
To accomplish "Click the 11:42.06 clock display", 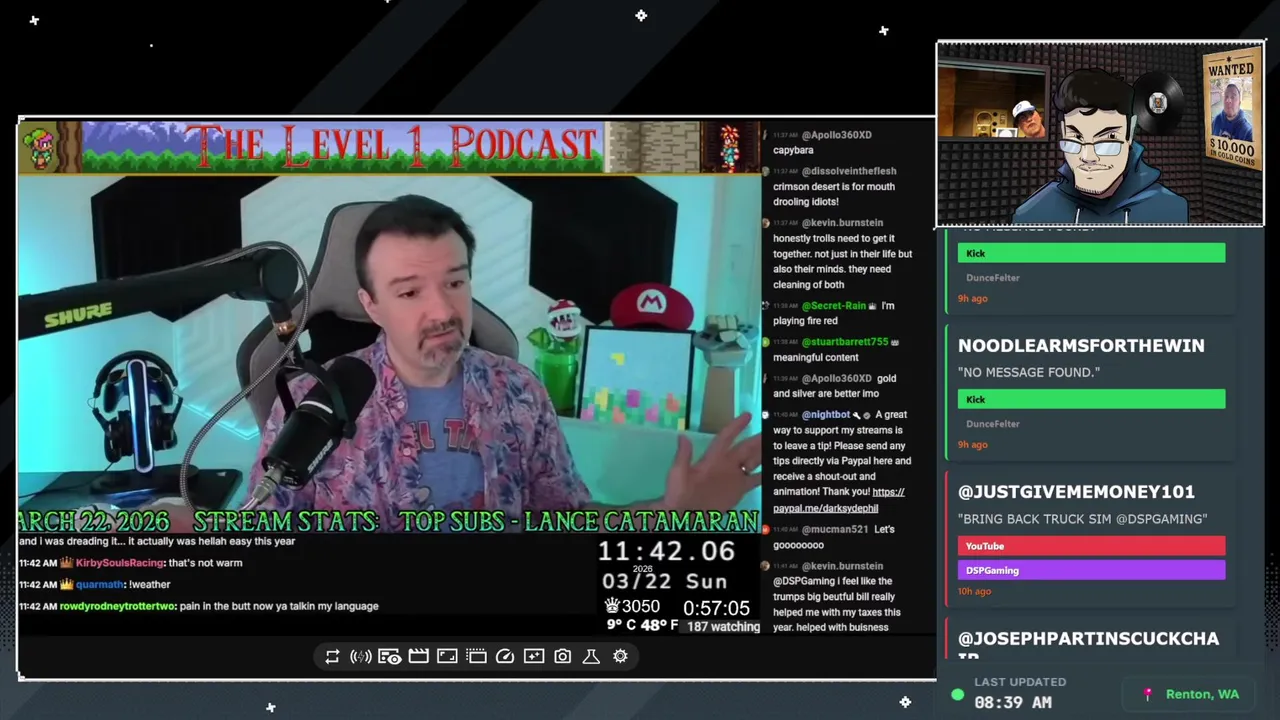I will [666, 551].
